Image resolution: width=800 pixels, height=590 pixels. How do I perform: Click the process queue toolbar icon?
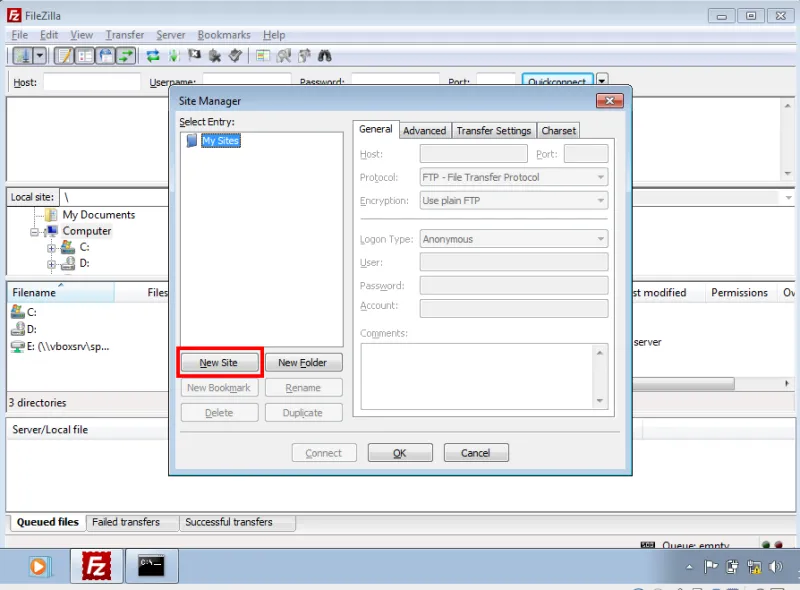pos(174,56)
